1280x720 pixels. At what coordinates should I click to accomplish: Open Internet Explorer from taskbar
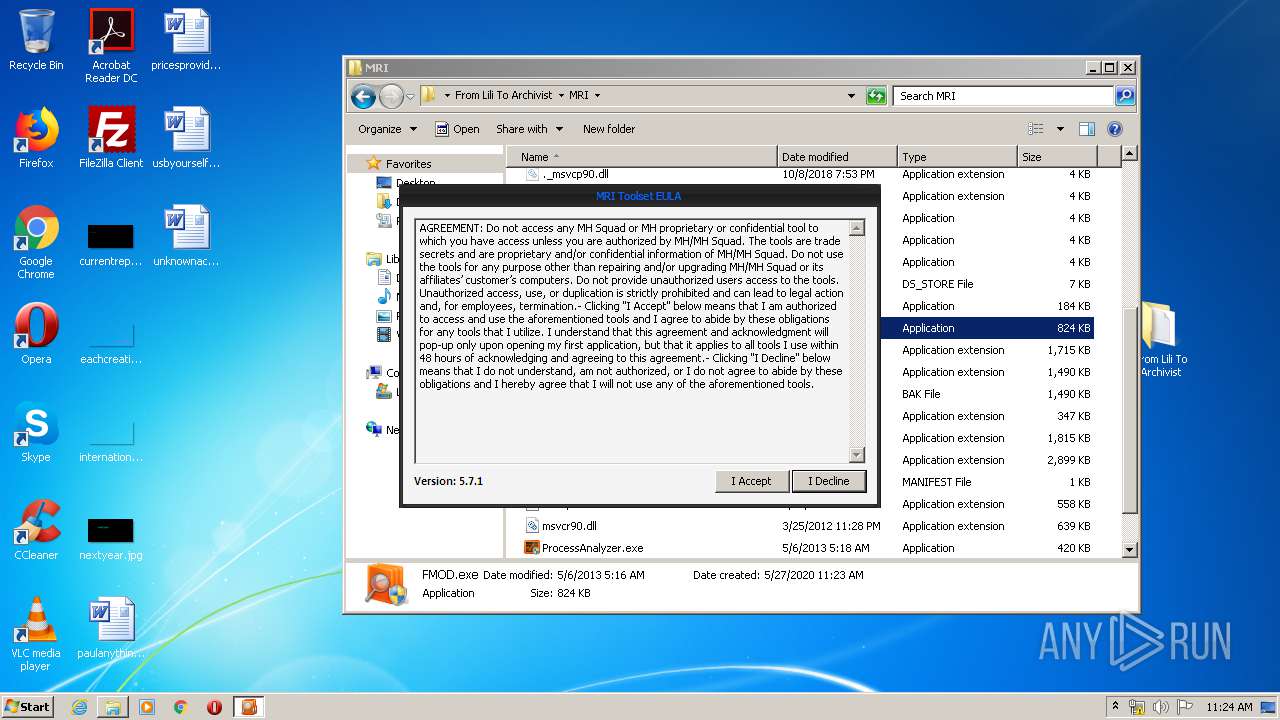click(79, 707)
